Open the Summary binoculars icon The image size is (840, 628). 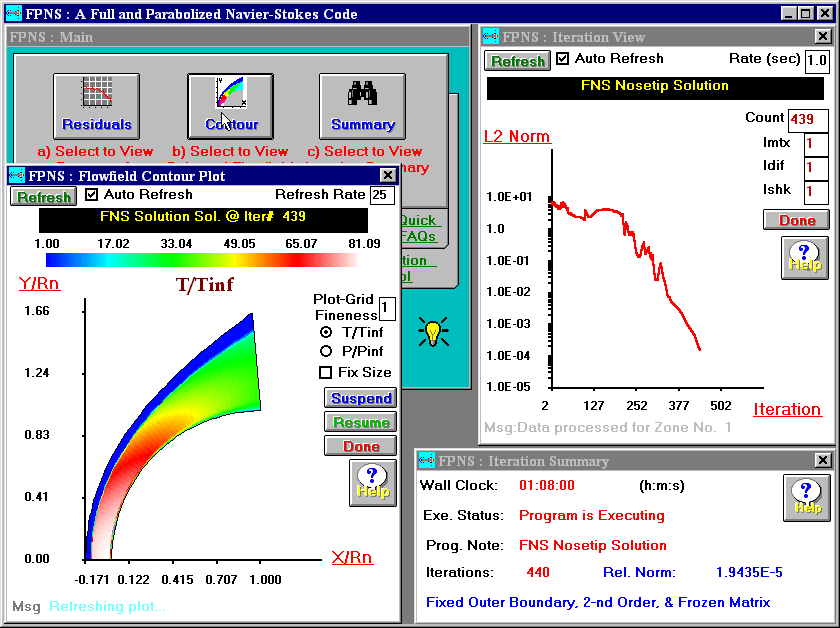click(x=362, y=106)
